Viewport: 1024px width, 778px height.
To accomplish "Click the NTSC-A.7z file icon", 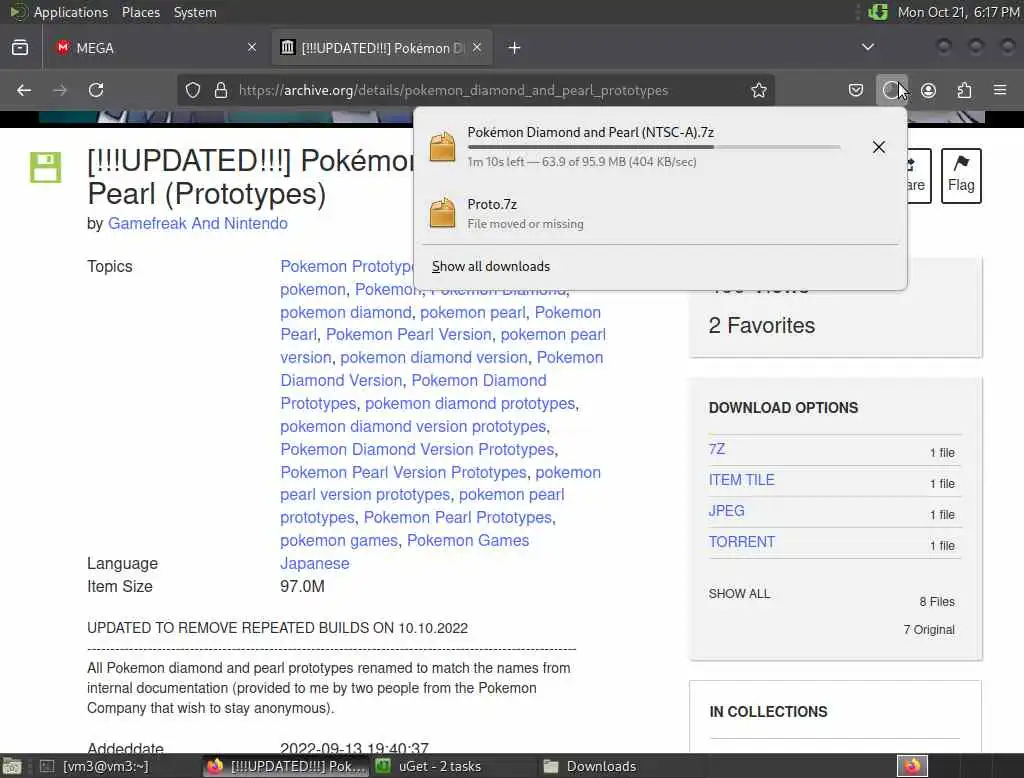I will tap(442, 146).
